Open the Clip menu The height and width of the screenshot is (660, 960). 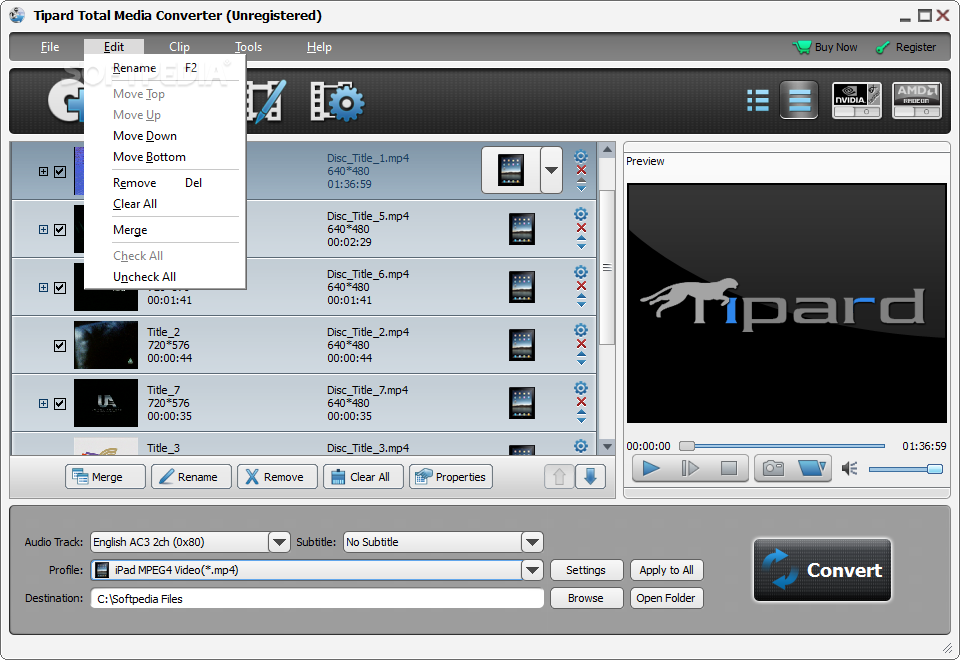pyautogui.click(x=179, y=47)
